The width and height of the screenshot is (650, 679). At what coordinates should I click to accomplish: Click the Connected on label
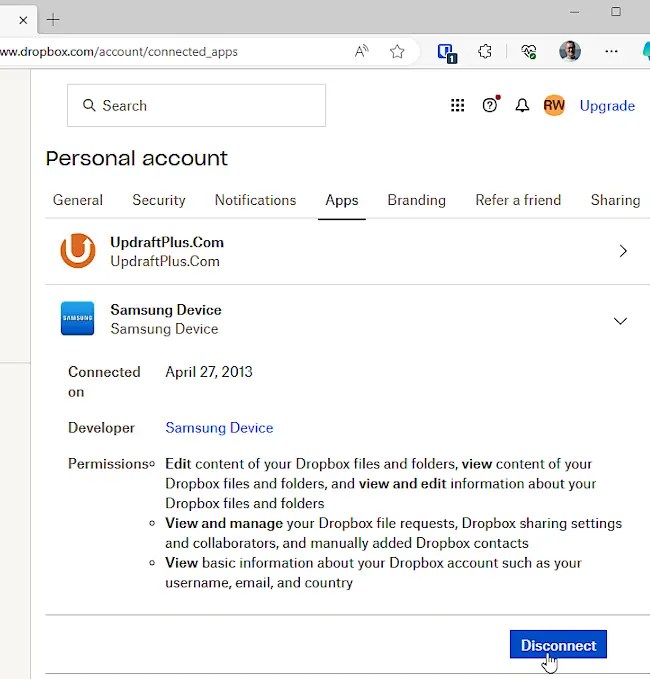[x=104, y=382]
